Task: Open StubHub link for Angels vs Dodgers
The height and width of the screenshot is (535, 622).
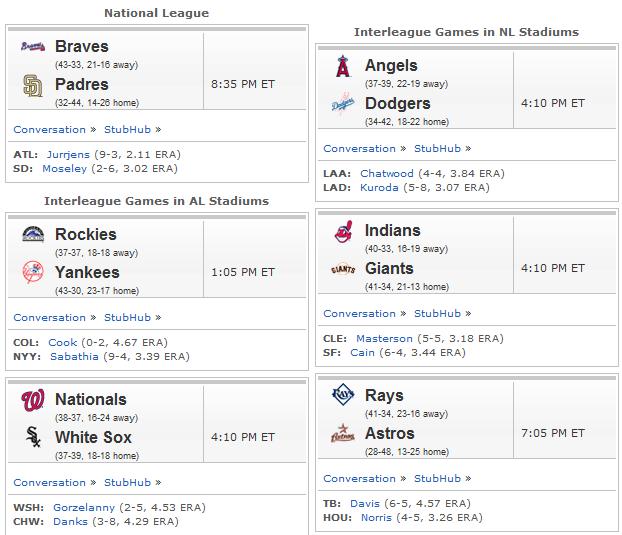Action: [x=438, y=149]
